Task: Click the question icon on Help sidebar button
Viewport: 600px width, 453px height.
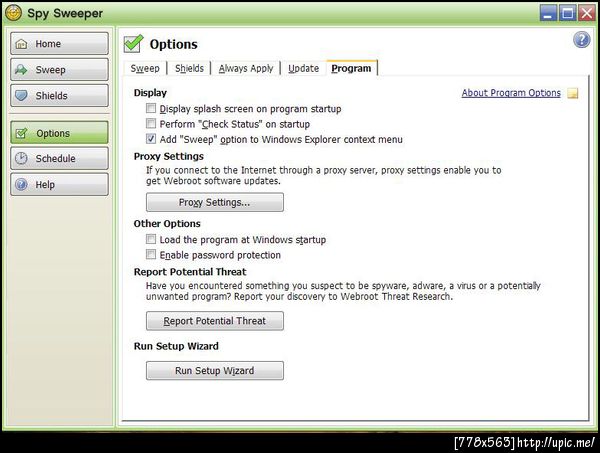Action: [21, 184]
